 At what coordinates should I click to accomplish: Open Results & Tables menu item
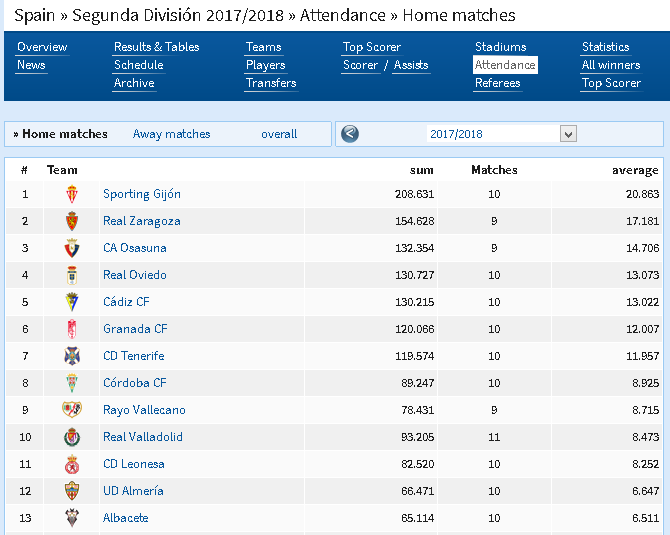(x=156, y=47)
